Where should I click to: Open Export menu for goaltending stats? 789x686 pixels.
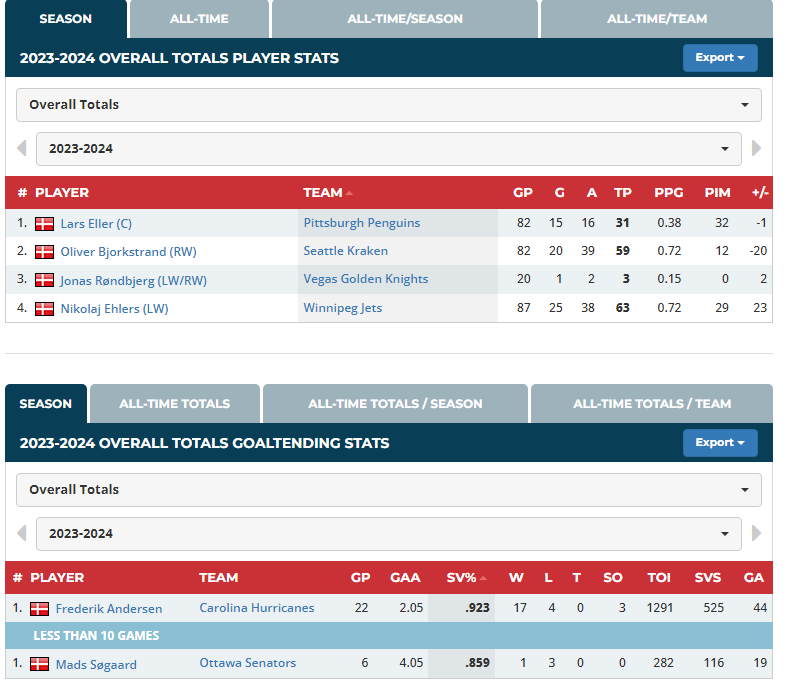719,443
